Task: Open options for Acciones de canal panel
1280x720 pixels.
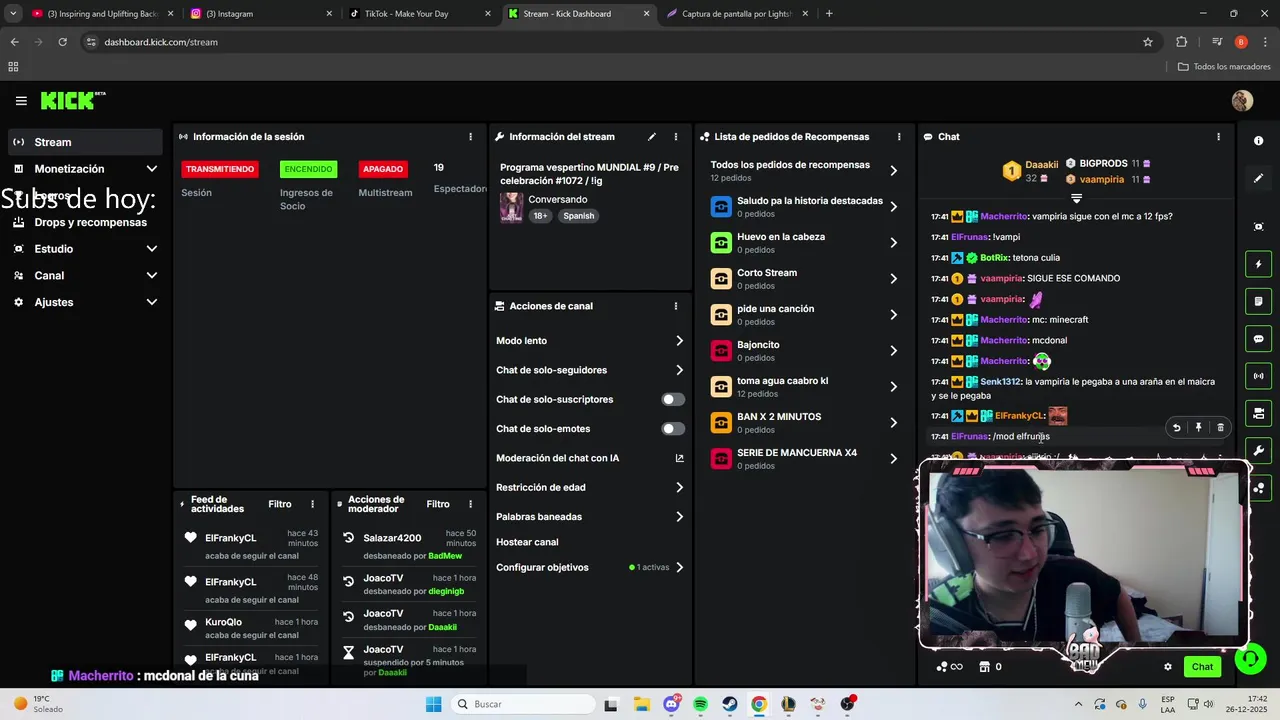Action: 676,306
